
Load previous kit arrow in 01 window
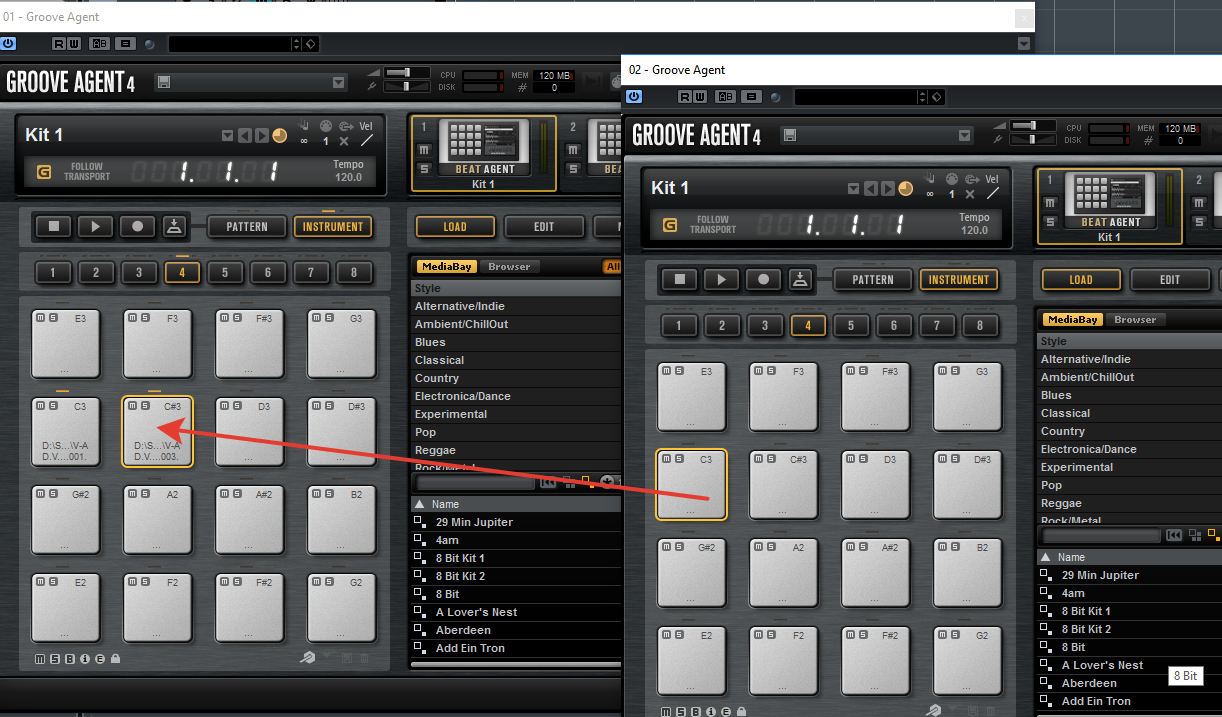(x=244, y=135)
